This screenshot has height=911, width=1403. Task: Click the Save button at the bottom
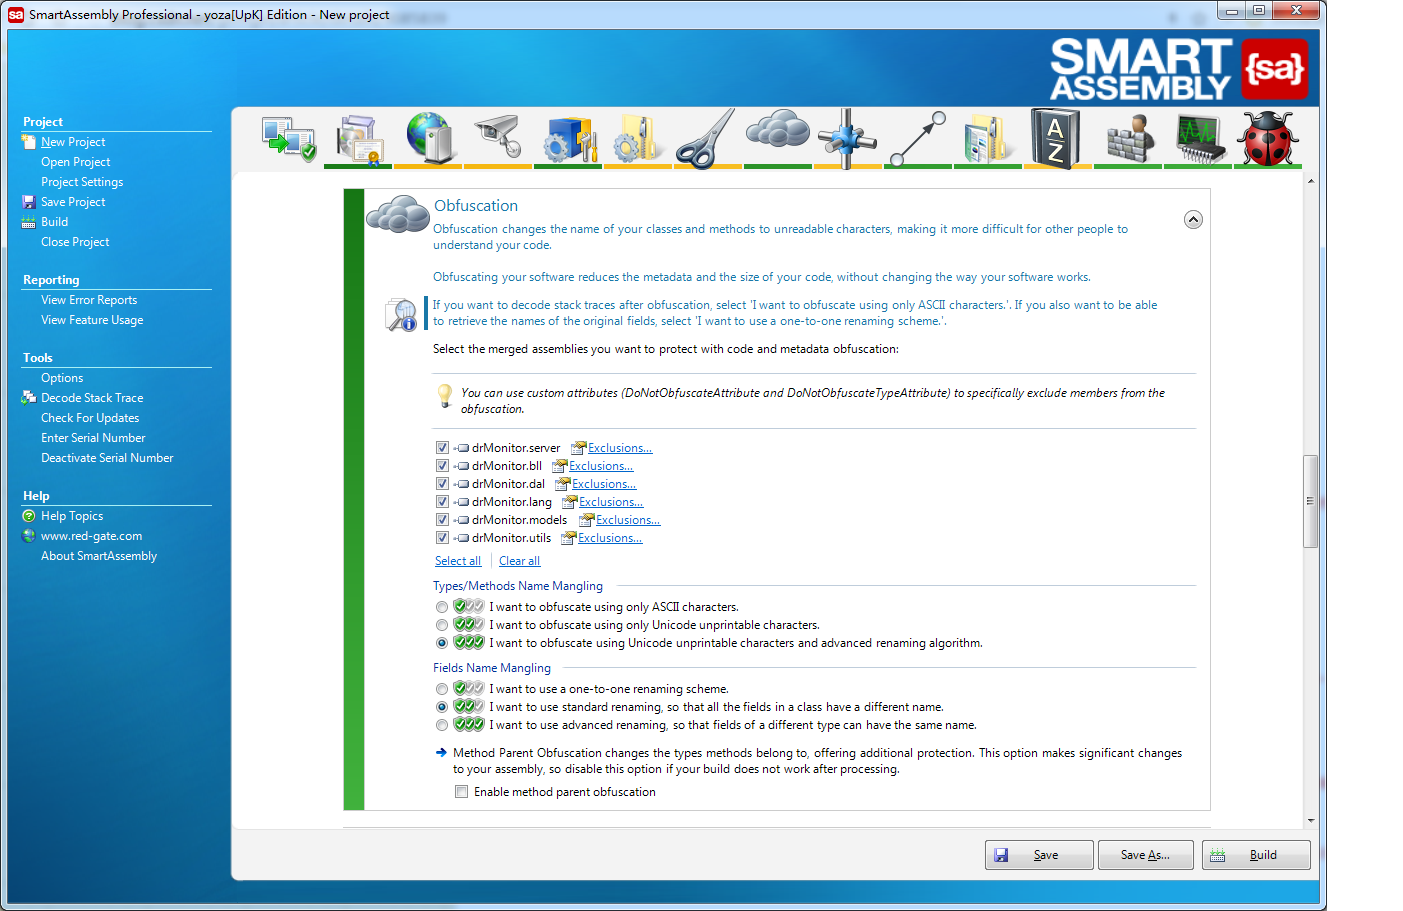1039,855
